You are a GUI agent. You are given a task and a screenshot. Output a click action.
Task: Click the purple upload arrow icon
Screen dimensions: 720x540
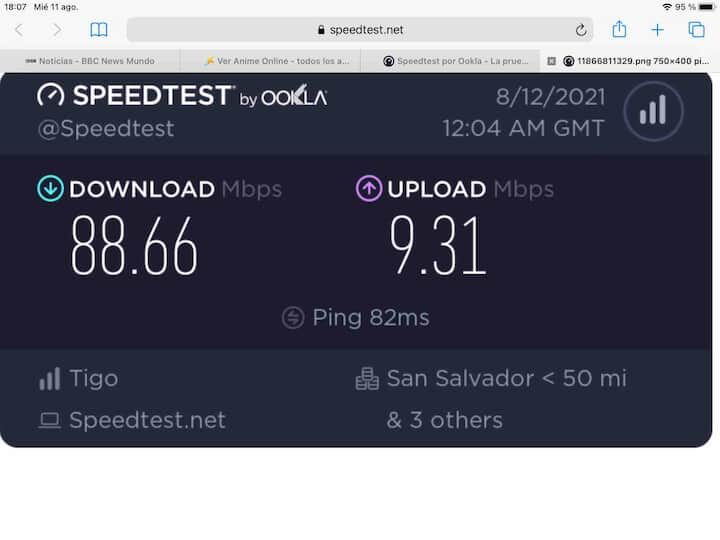369,188
